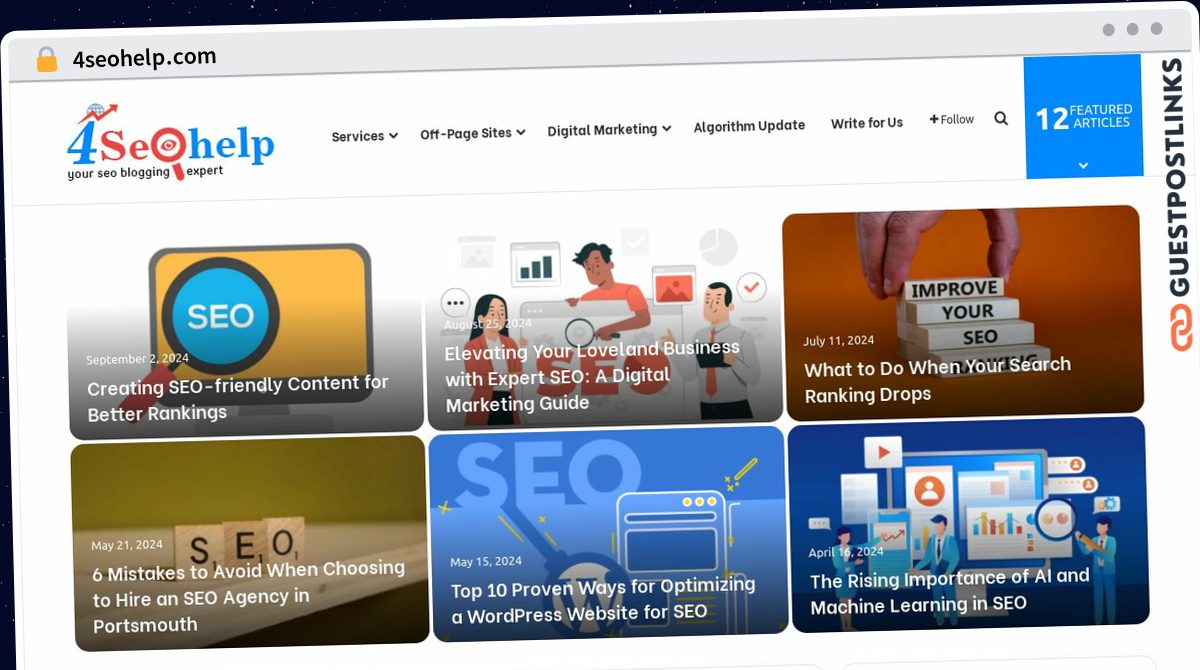Click the 4SeoHelp logo
The width and height of the screenshot is (1200, 670).
tap(170, 142)
